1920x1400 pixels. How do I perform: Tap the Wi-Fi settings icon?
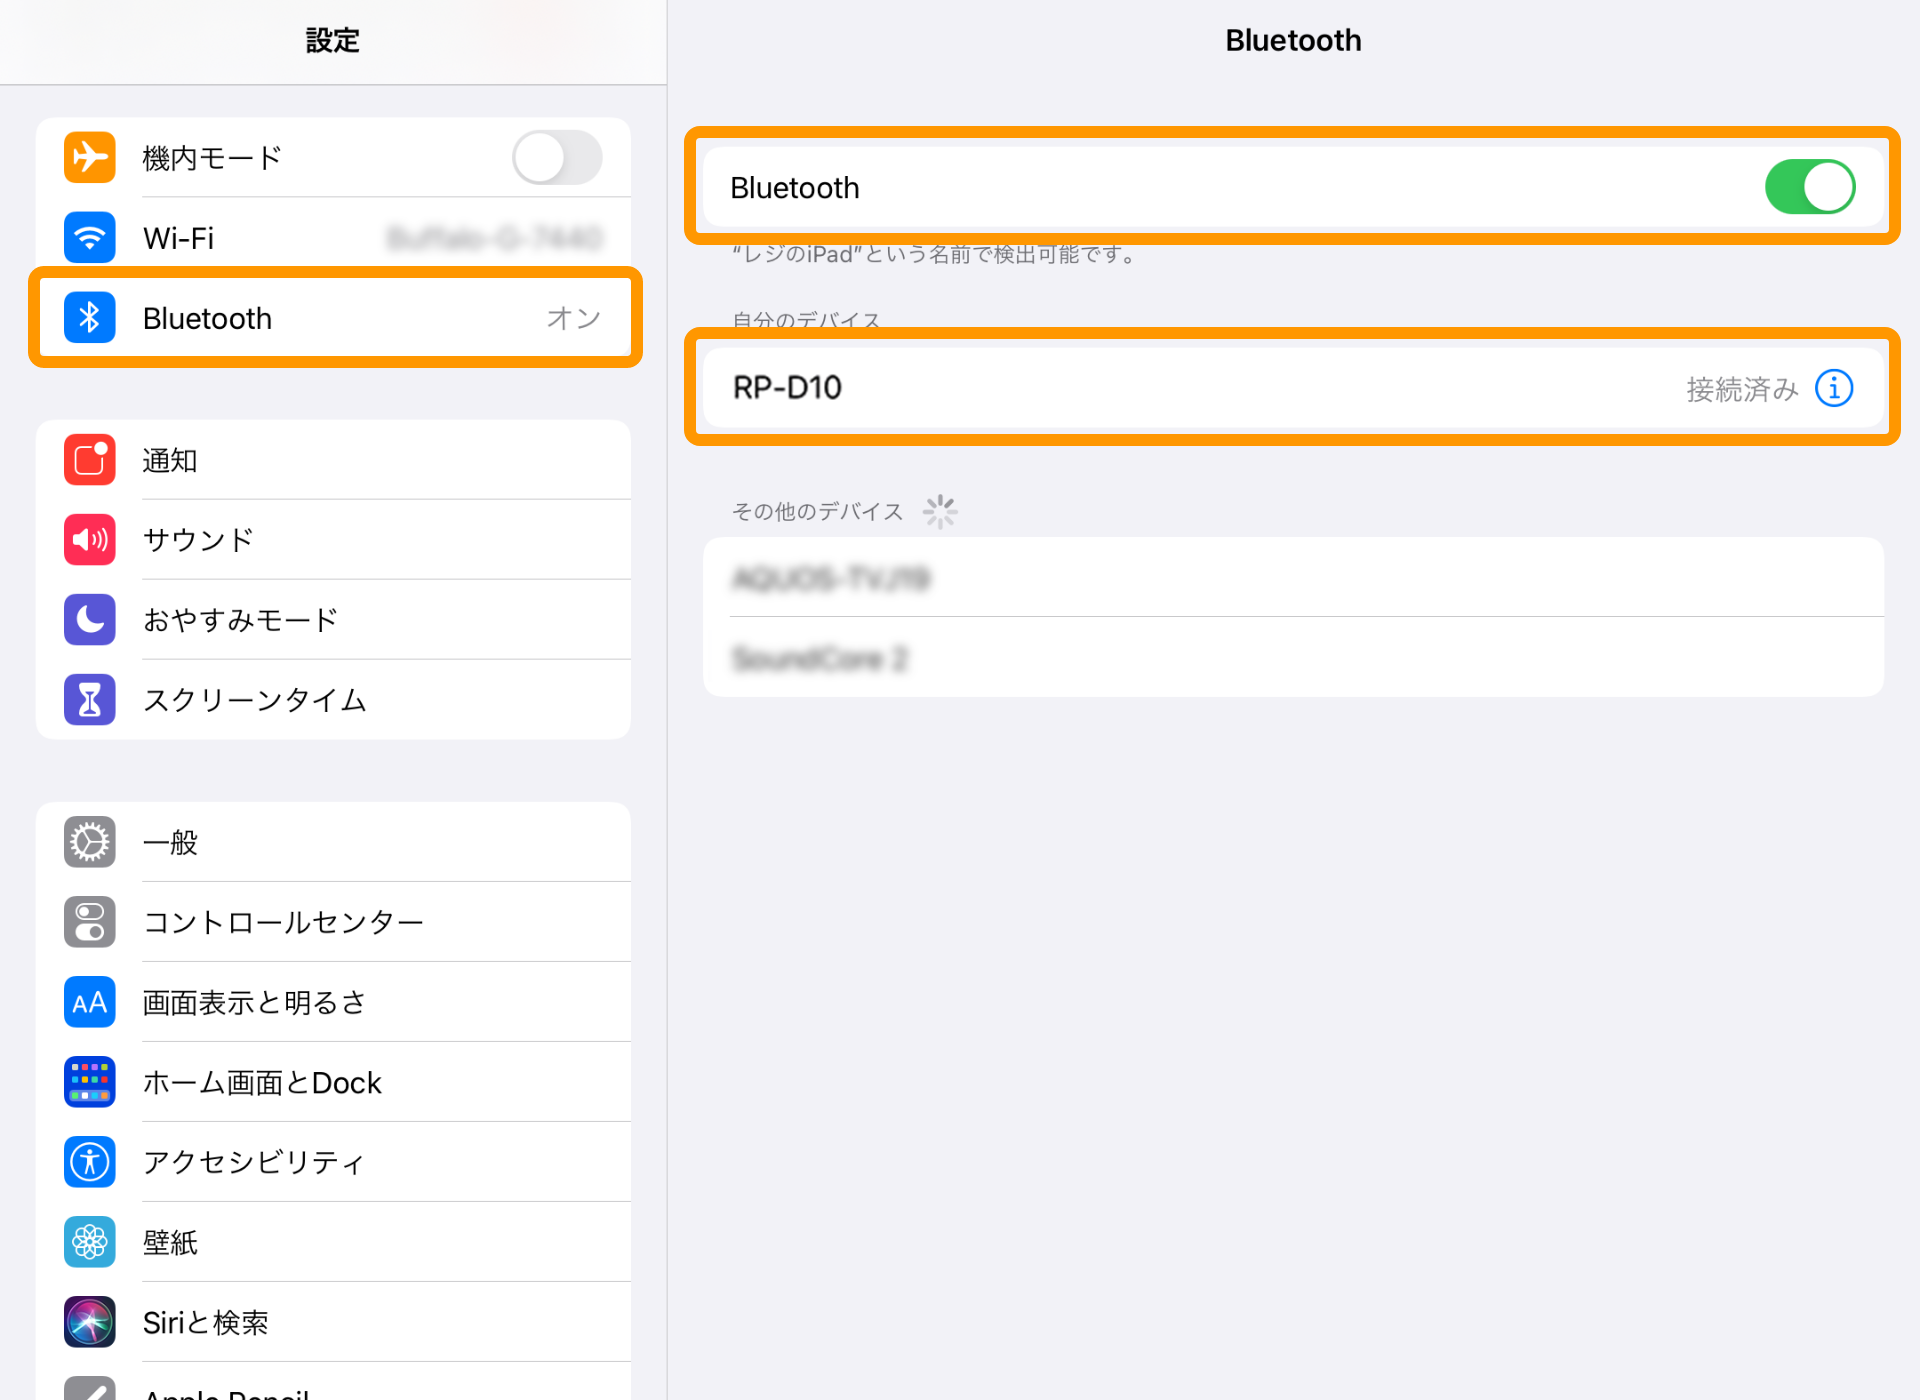click(x=88, y=236)
